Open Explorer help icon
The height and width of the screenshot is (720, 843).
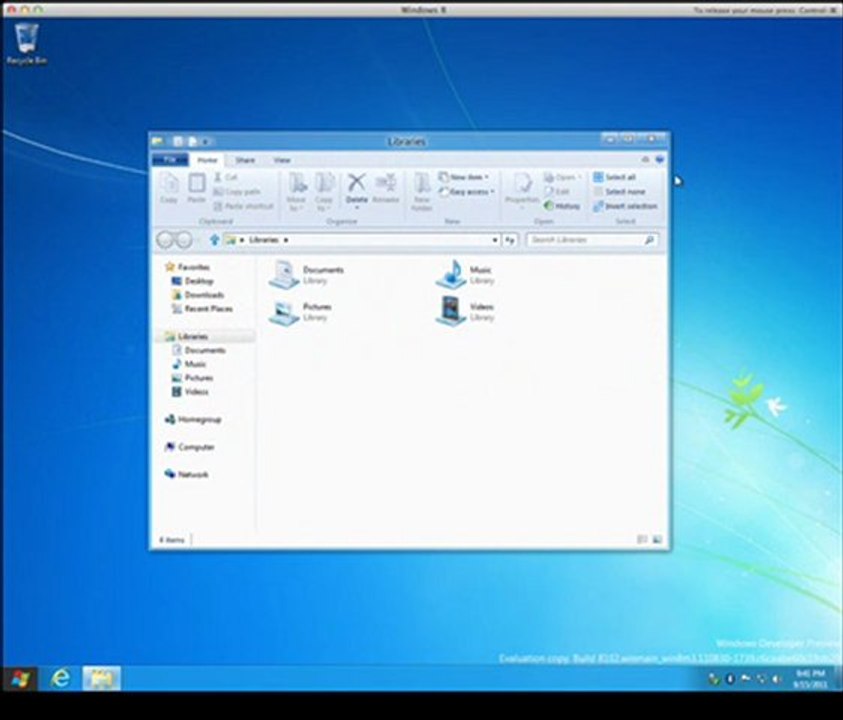pyautogui.click(x=659, y=160)
